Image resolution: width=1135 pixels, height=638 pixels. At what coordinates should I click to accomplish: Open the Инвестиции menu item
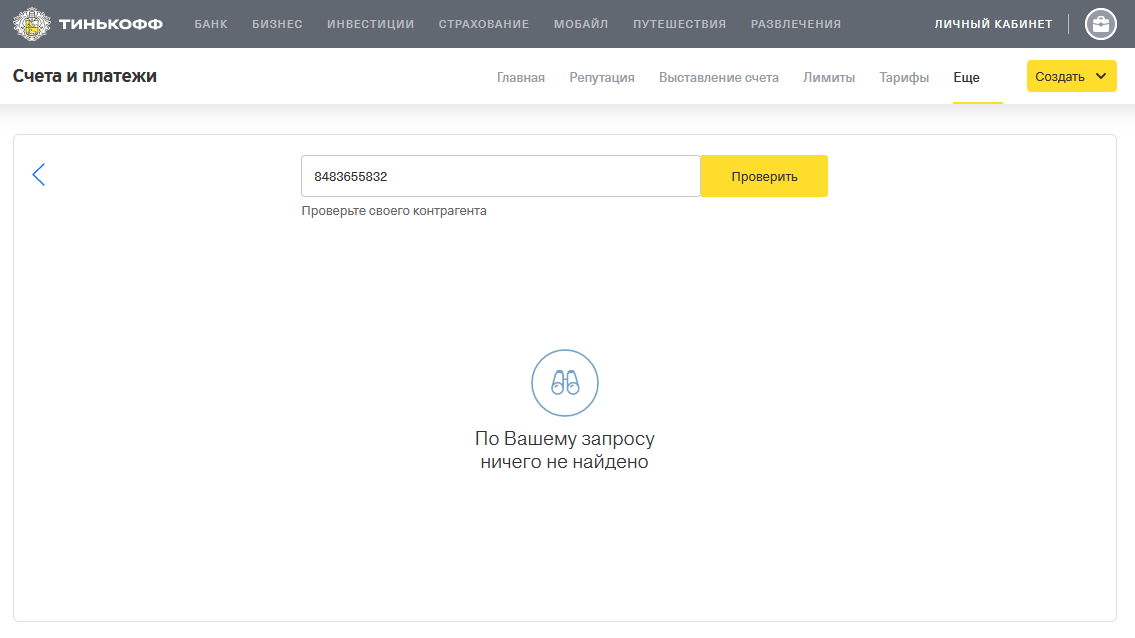[370, 24]
